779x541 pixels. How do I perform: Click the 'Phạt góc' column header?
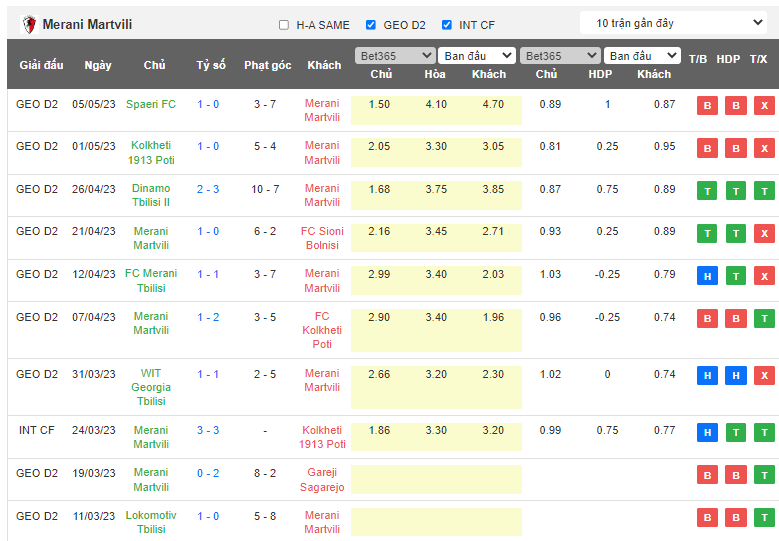[x=267, y=65]
